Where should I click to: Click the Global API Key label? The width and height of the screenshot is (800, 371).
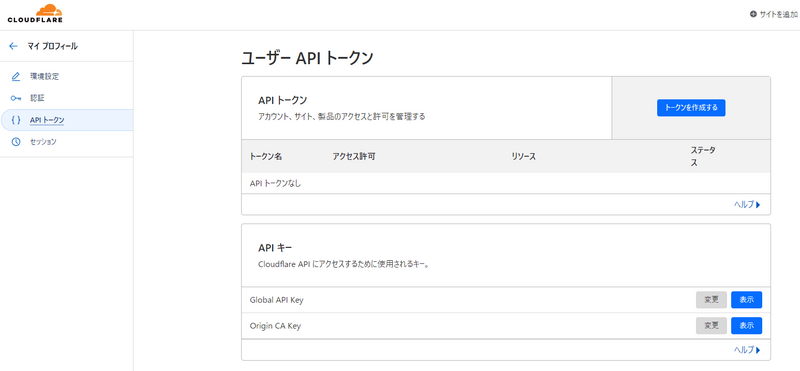pyautogui.click(x=277, y=300)
